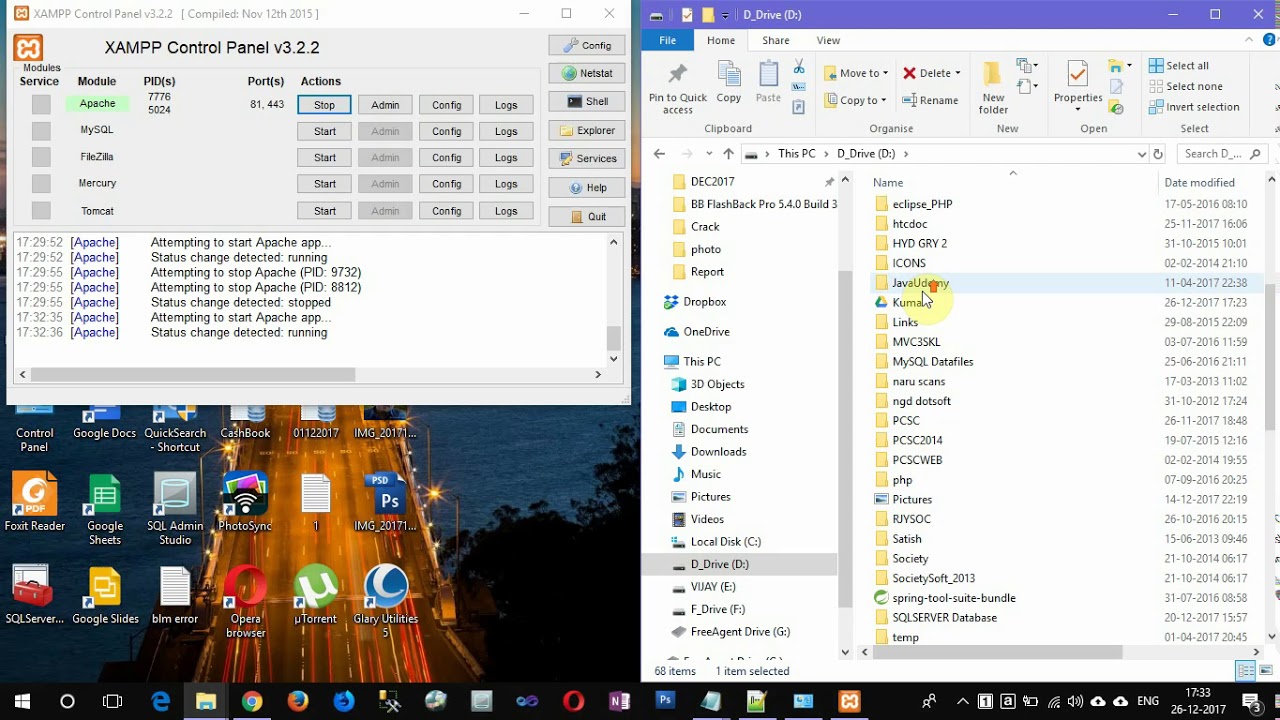Viewport: 1280px width, 720px height.
Task: Open Config for Tomcat
Action: 446,211
